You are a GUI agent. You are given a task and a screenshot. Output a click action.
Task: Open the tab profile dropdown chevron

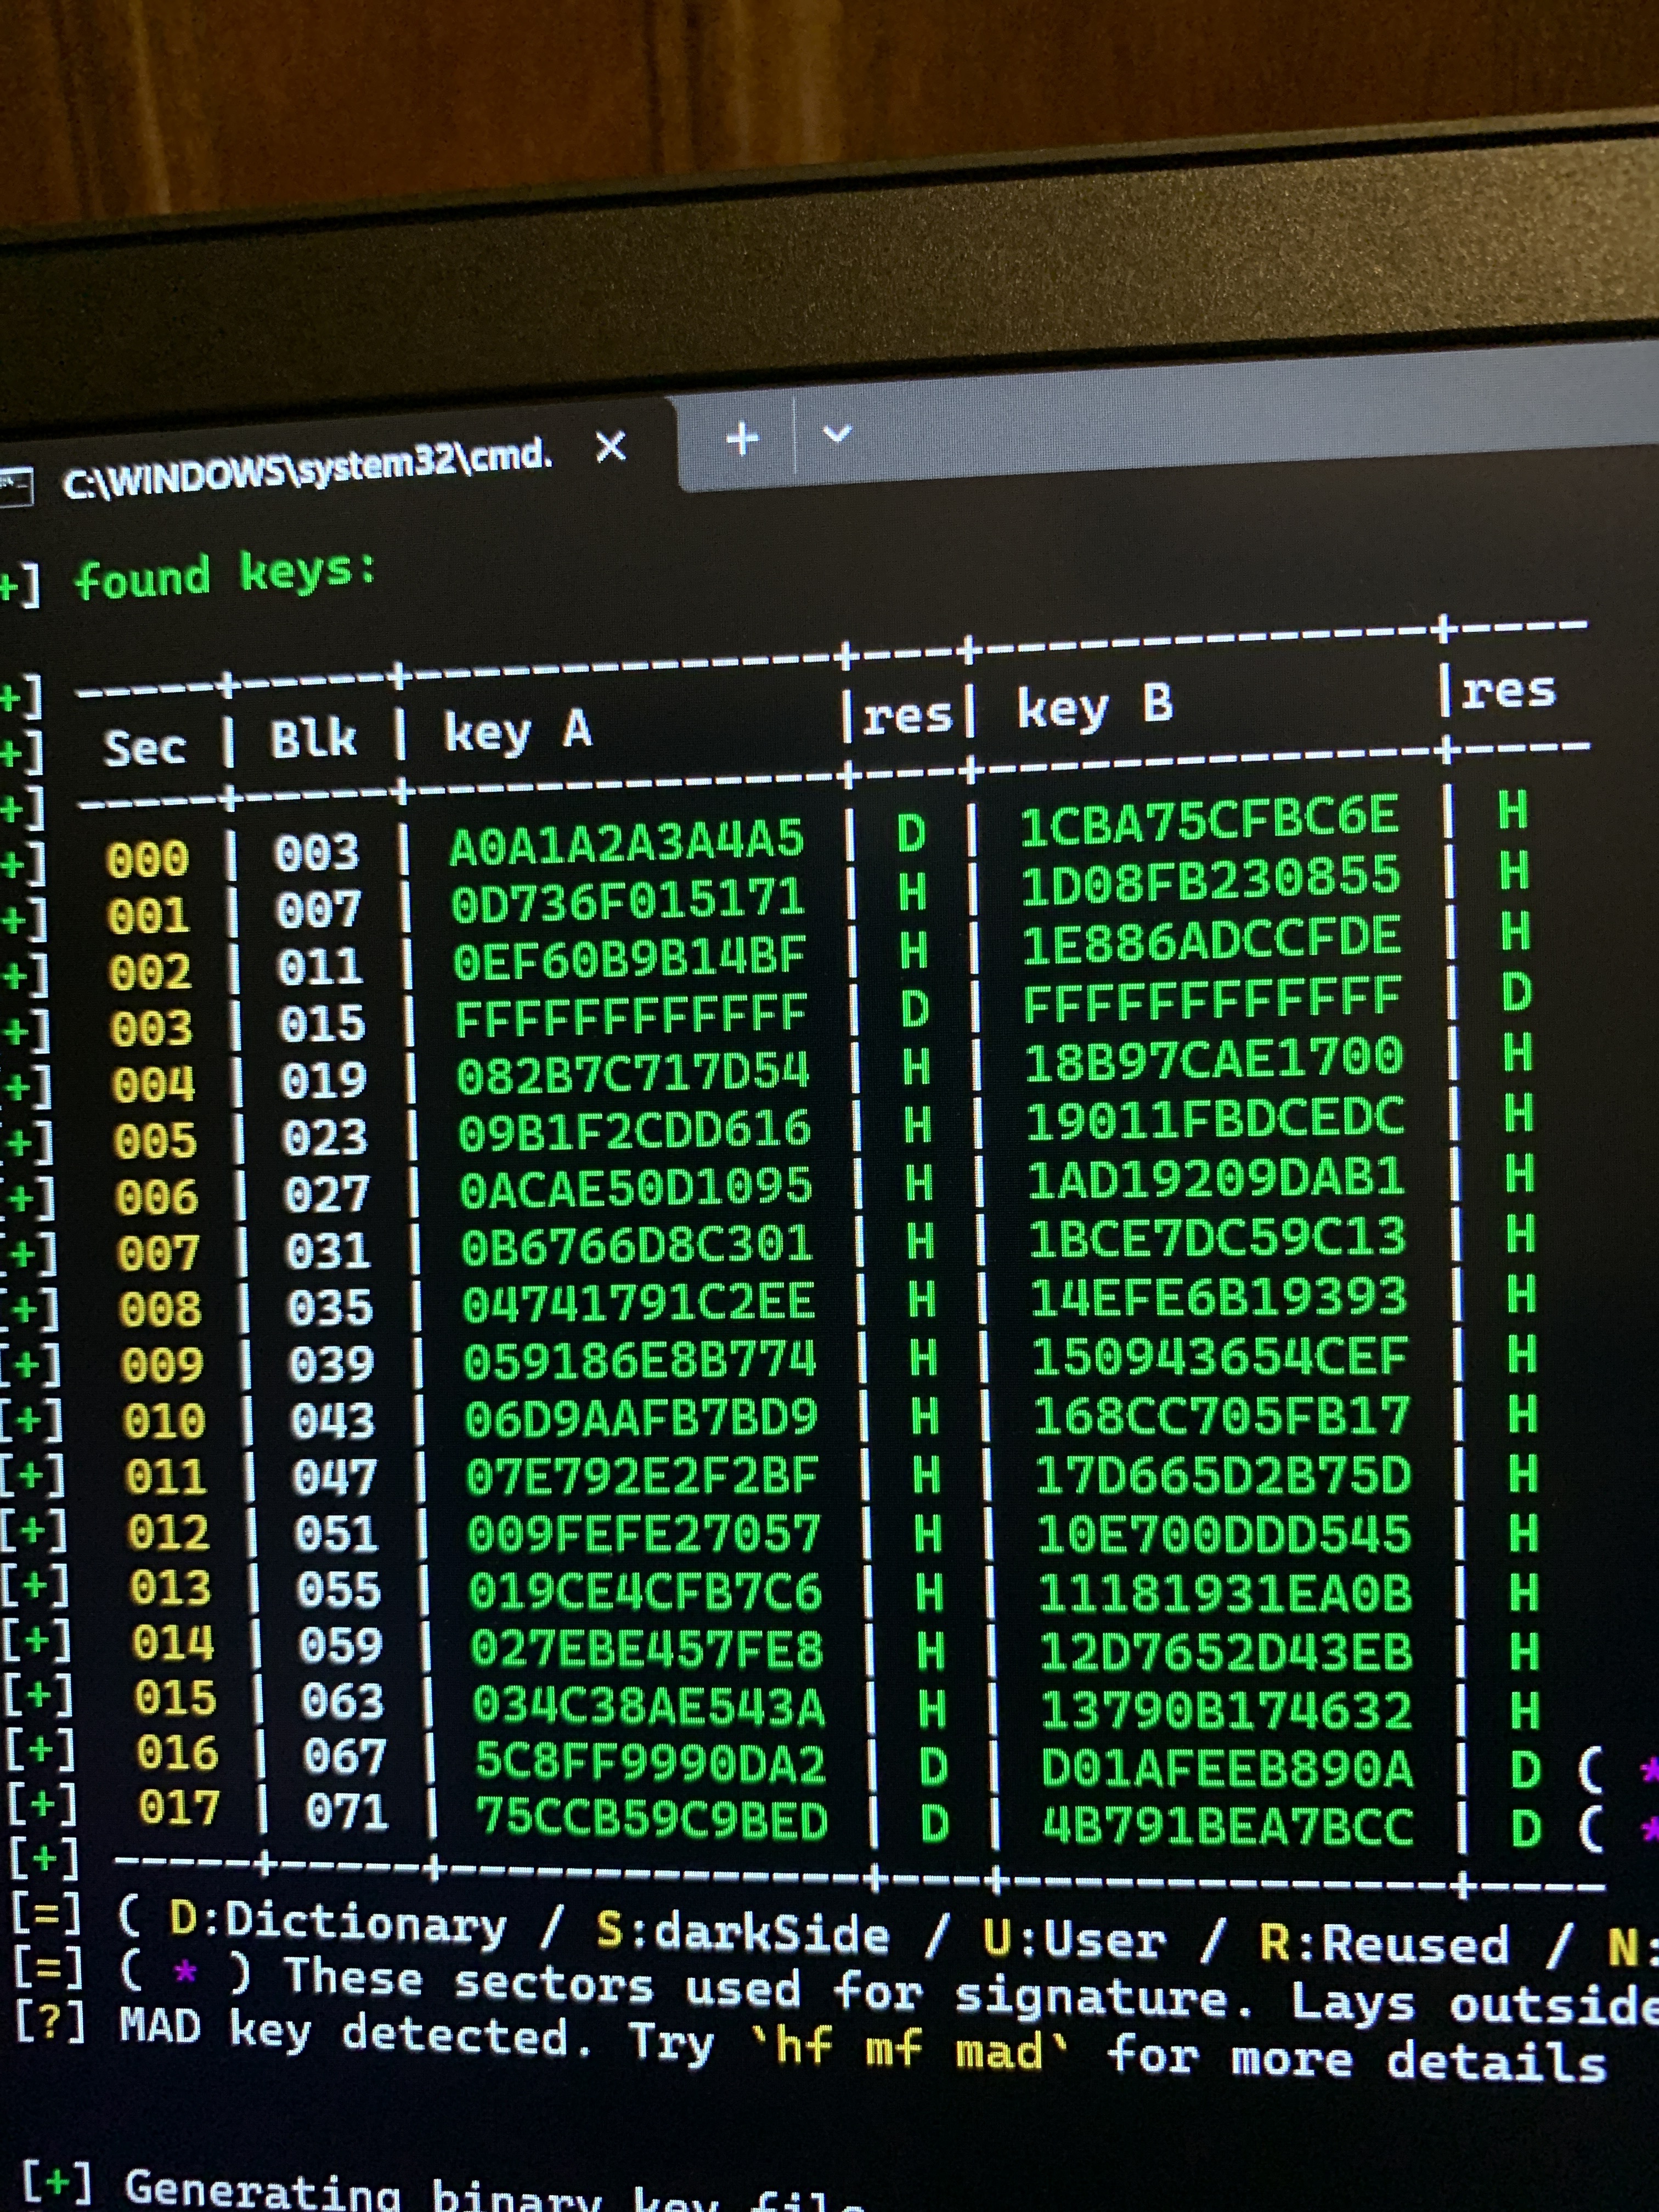836,434
